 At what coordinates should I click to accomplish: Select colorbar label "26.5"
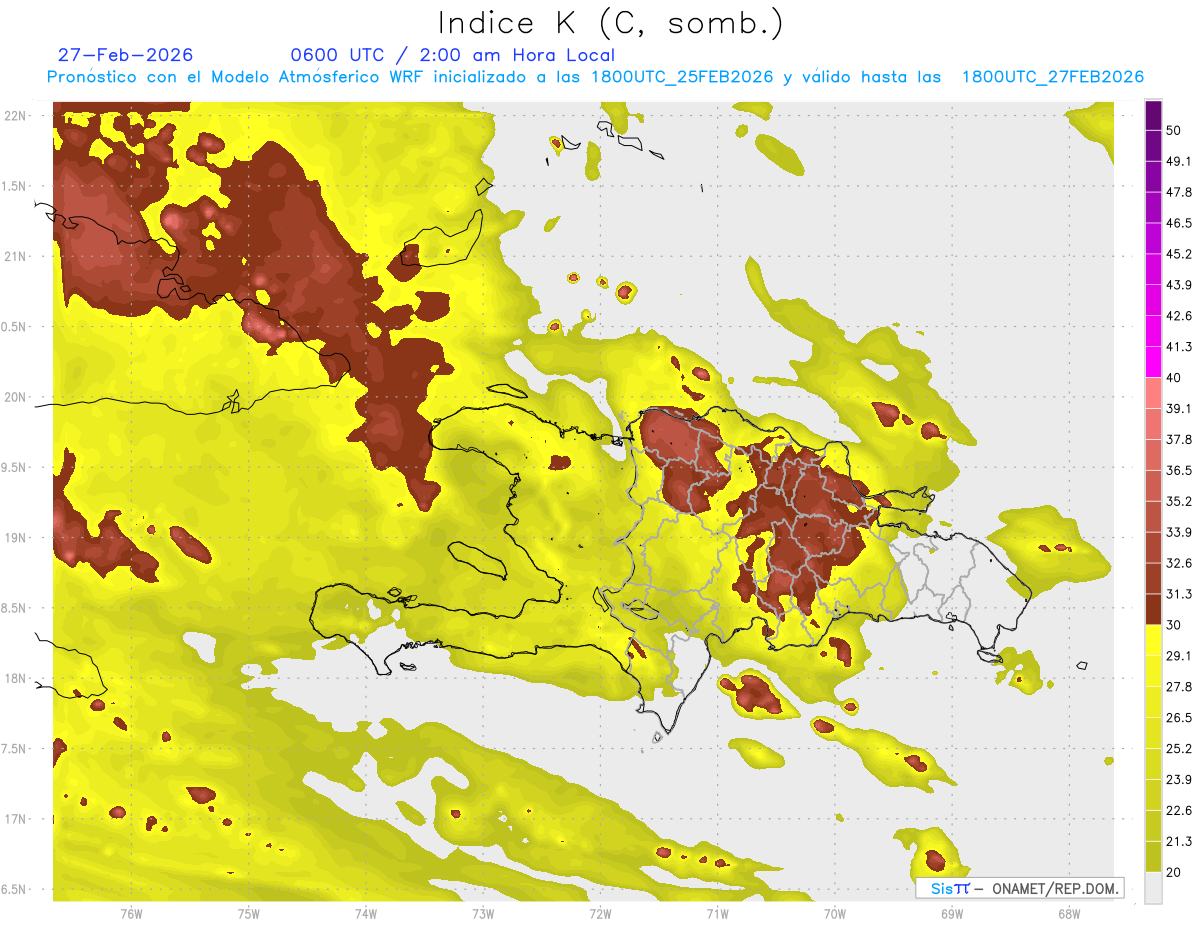[x=1179, y=718]
